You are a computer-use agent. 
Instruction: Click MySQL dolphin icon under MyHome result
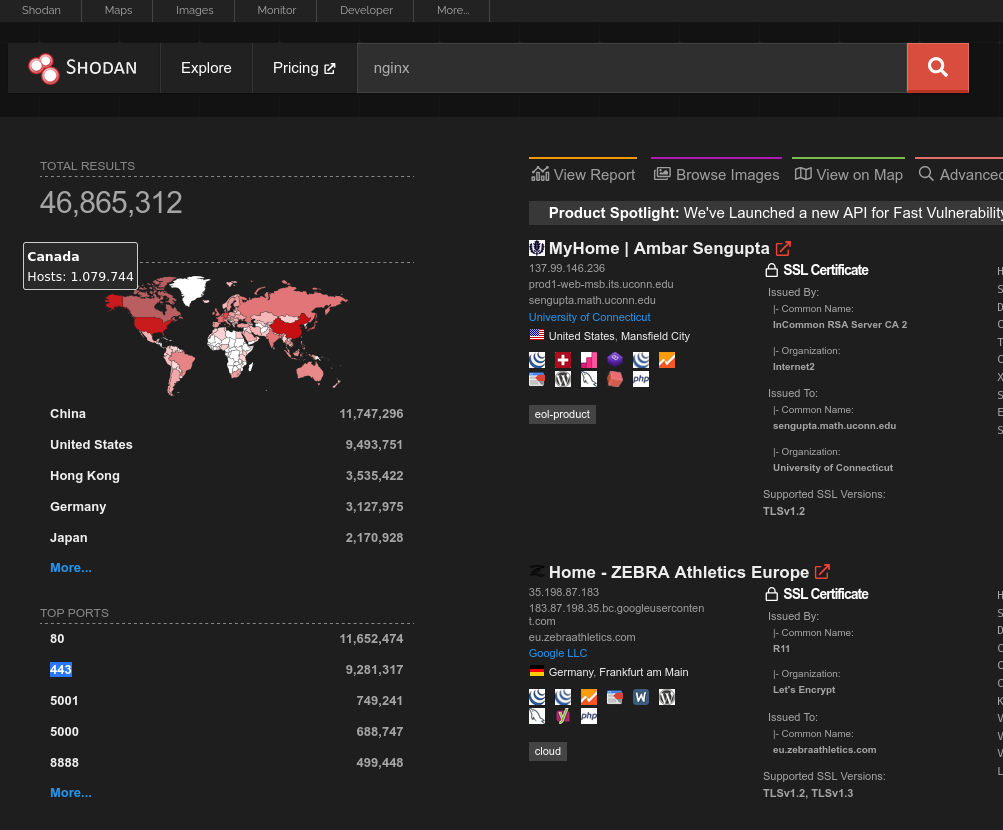pyautogui.click(x=588, y=379)
